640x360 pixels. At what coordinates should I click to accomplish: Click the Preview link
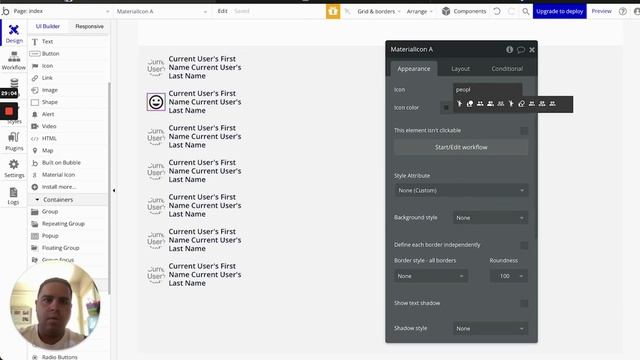[x=601, y=11]
